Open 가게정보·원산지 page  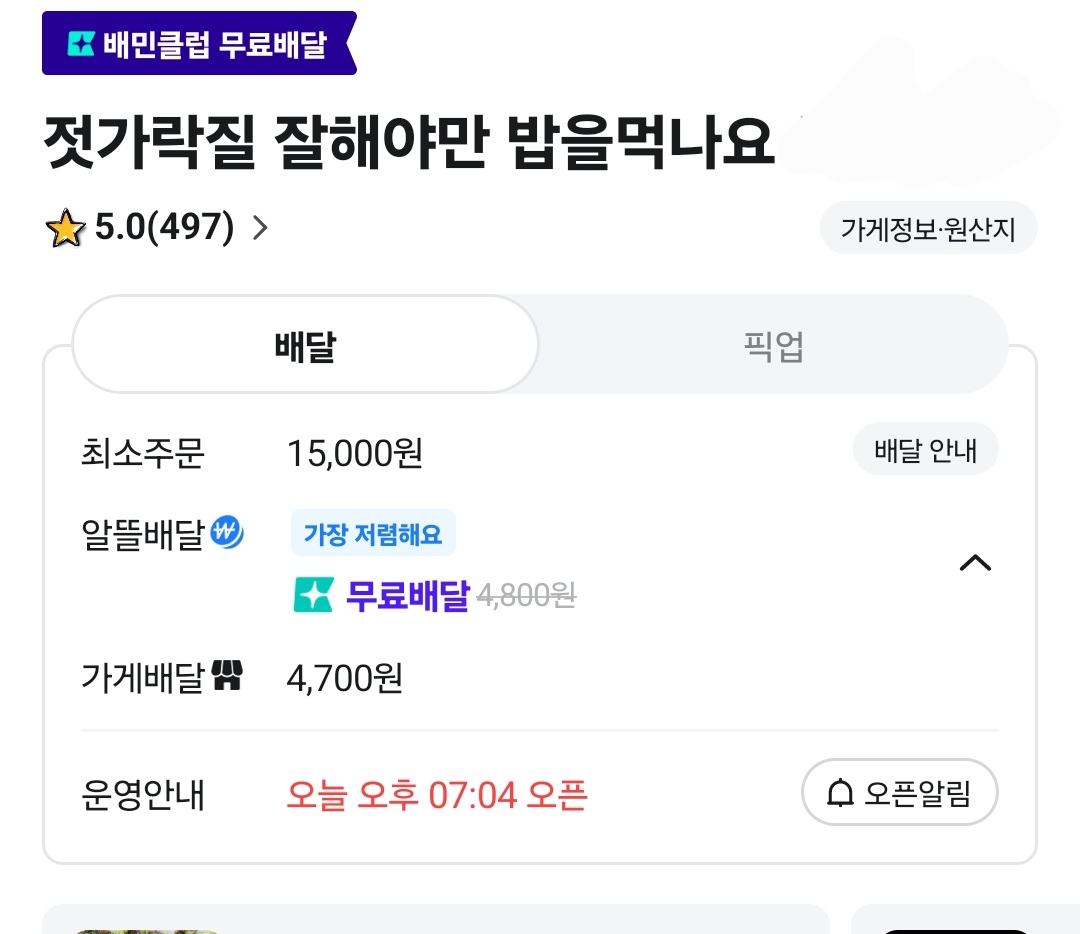pos(928,229)
